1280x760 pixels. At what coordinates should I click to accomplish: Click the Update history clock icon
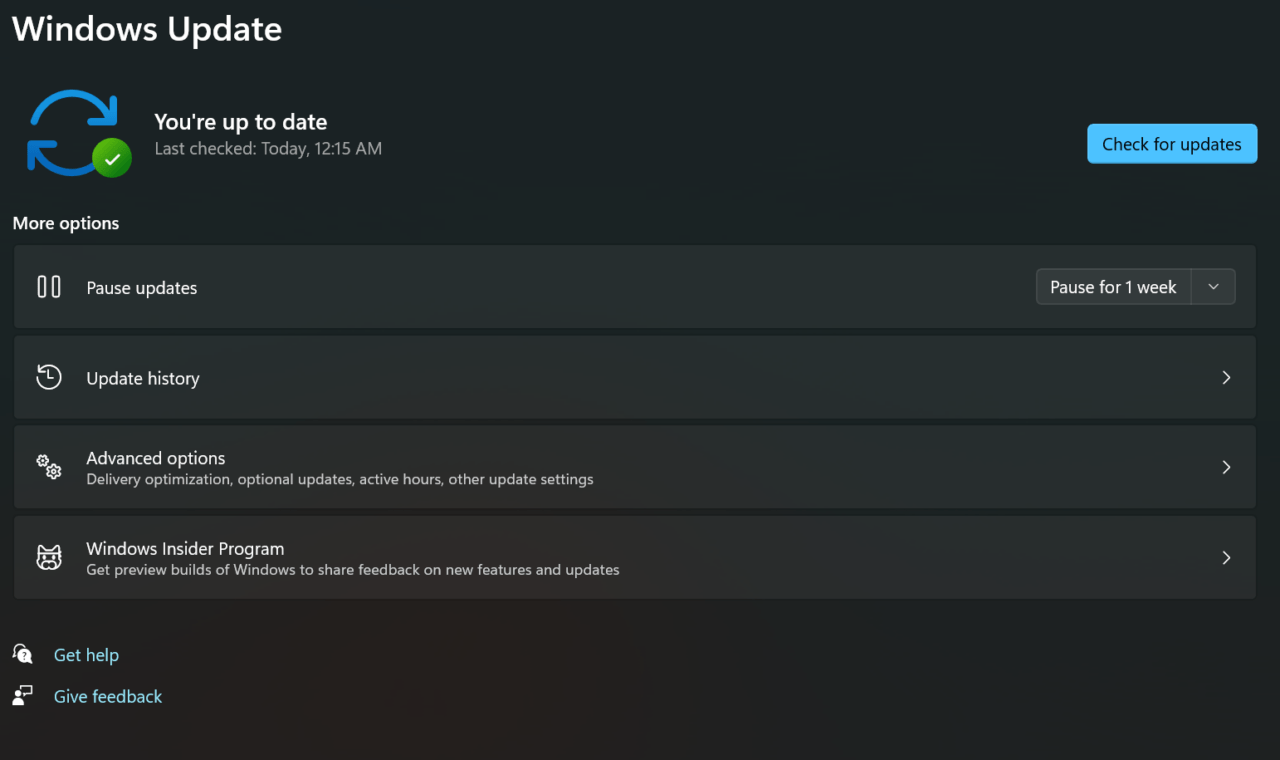(x=49, y=377)
